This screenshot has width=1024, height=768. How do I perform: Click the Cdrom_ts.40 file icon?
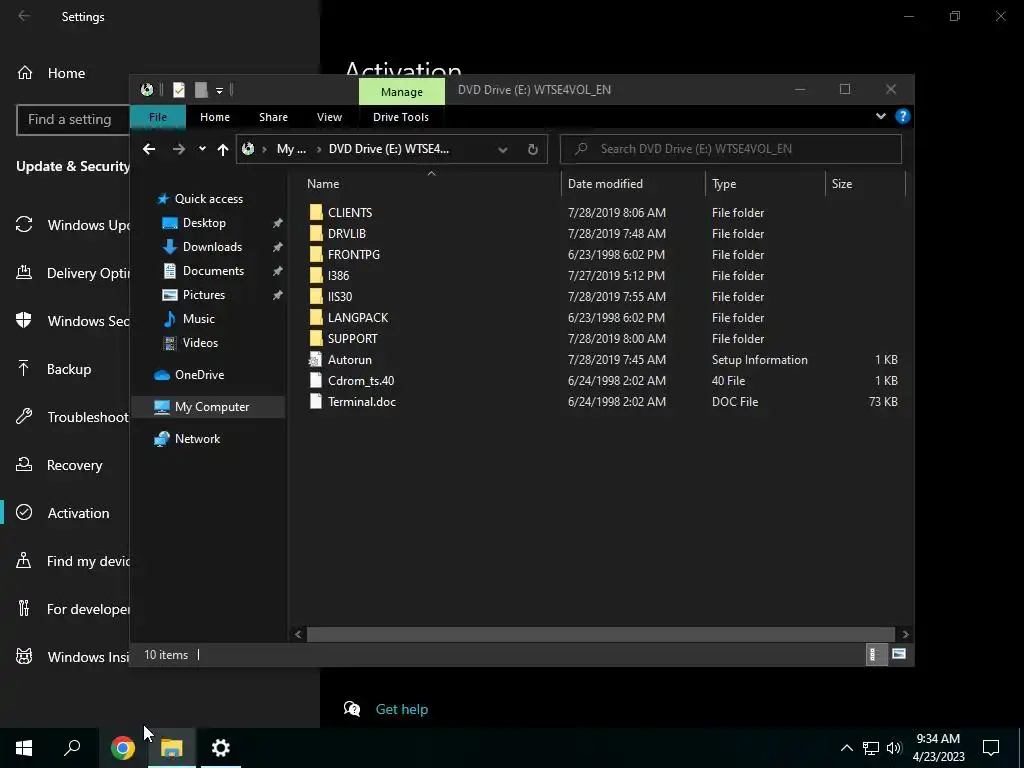pyautogui.click(x=316, y=381)
